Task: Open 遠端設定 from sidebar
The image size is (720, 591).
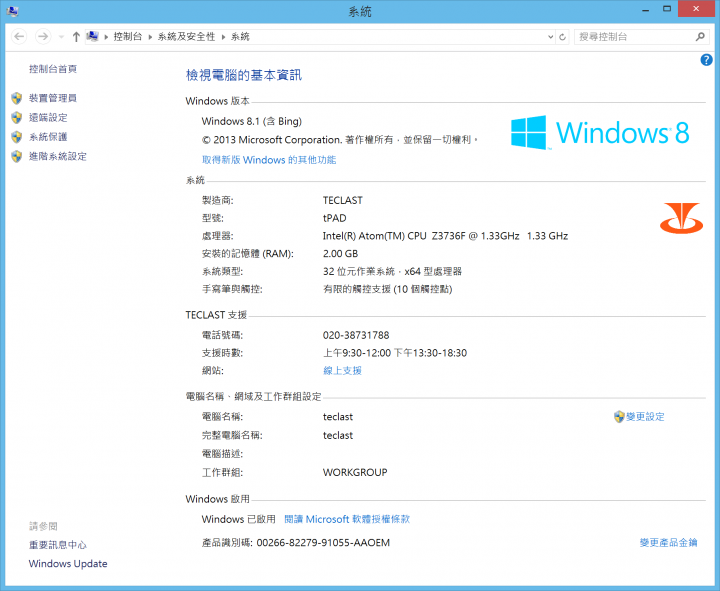Action: click(x=48, y=118)
